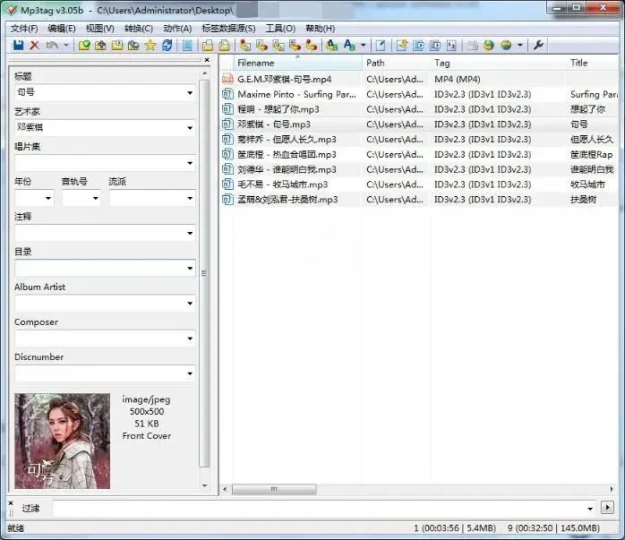625x540 pixels.
Task: Open favorite directories with the star icon
Action: click(x=150, y=45)
